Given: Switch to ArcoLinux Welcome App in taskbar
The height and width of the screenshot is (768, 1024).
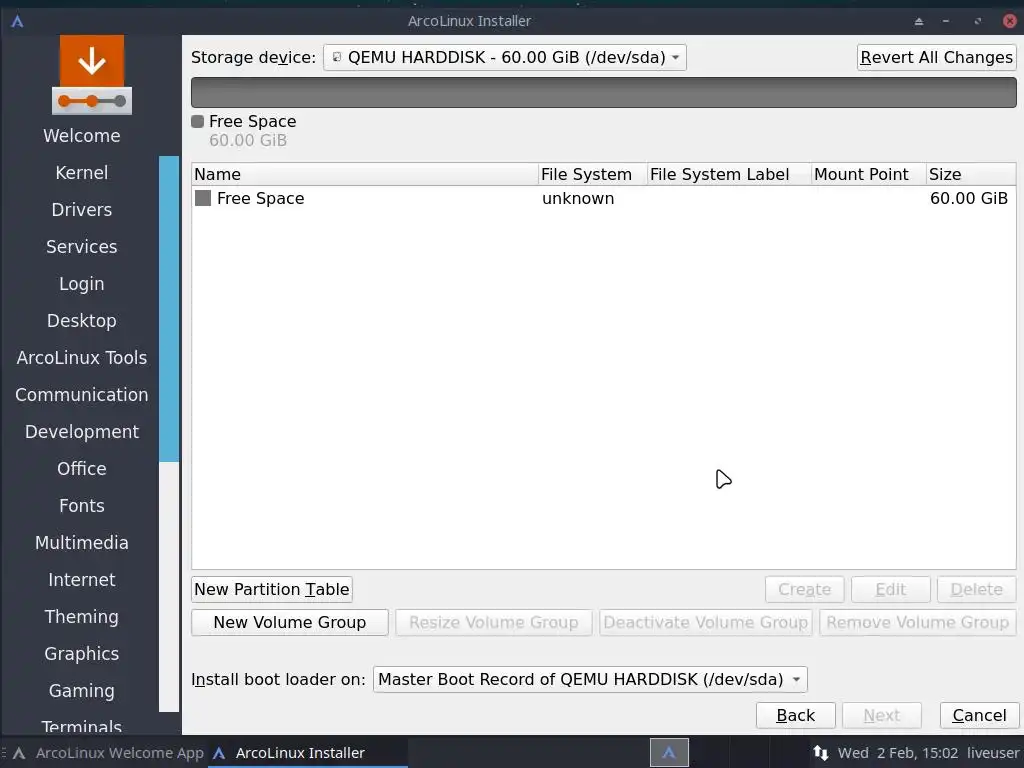Looking at the screenshot, I should (x=108, y=753).
